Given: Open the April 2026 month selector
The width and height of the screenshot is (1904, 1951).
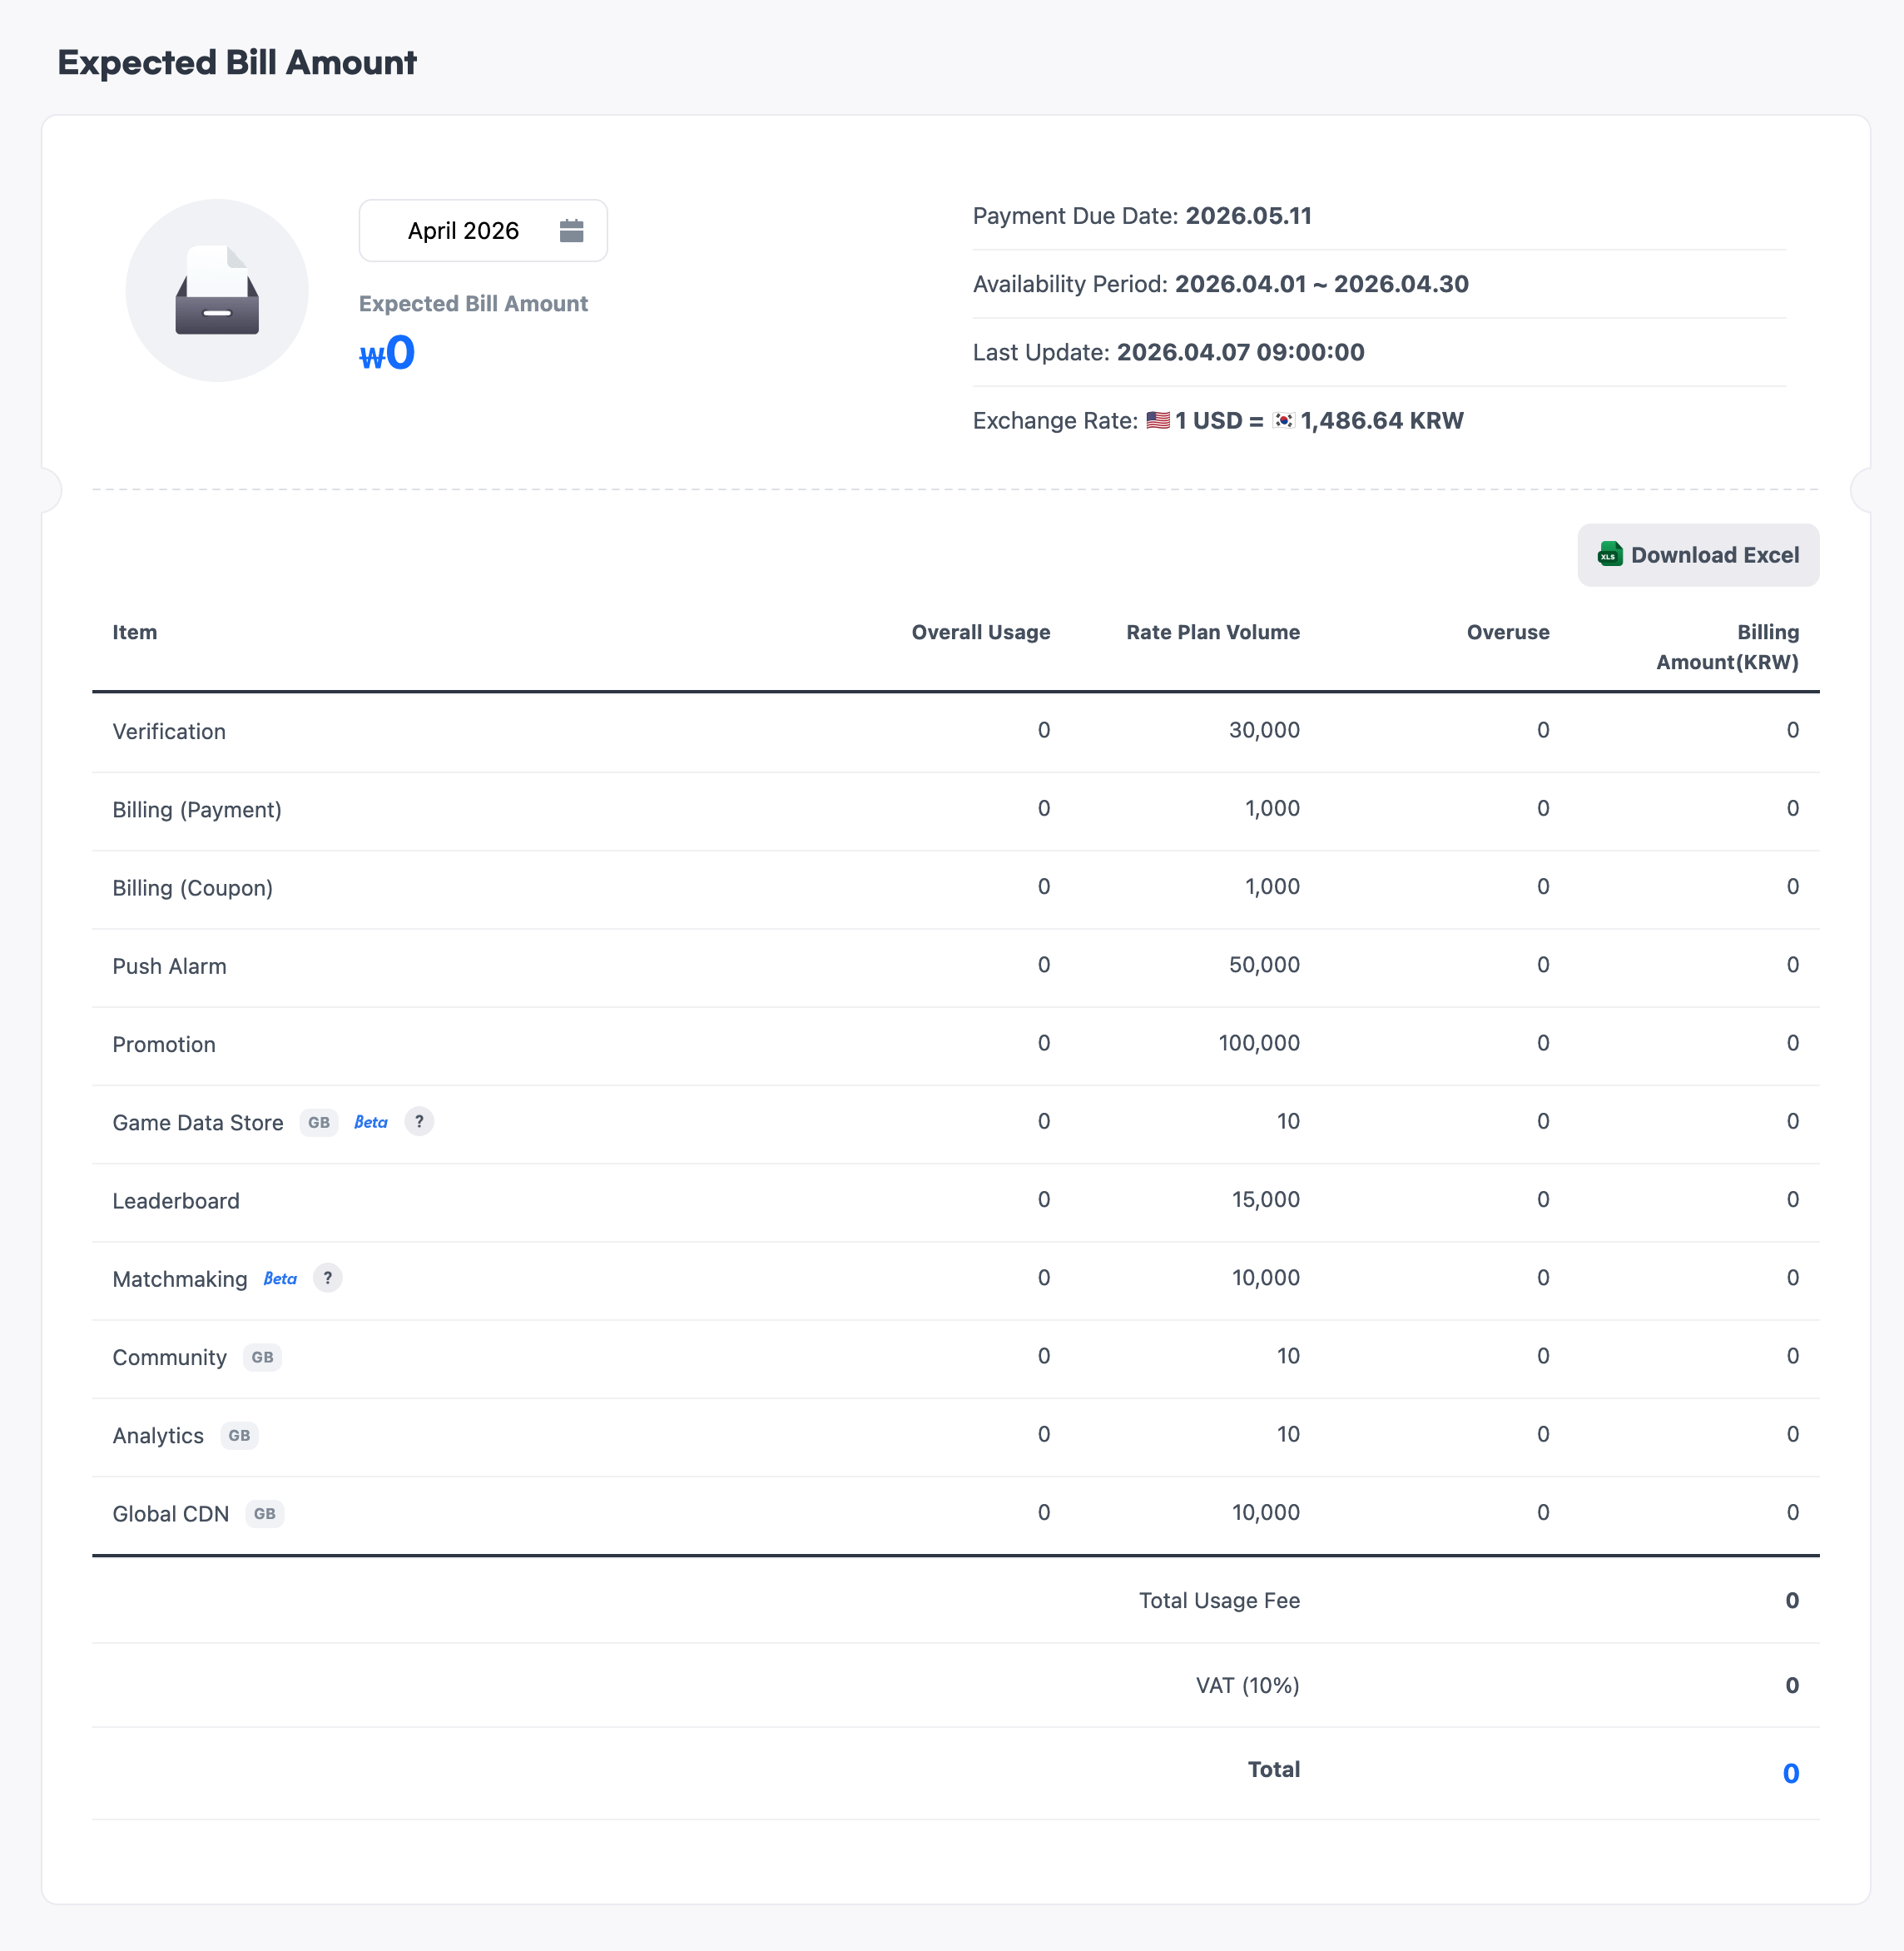Looking at the screenshot, I should coord(464,231).
